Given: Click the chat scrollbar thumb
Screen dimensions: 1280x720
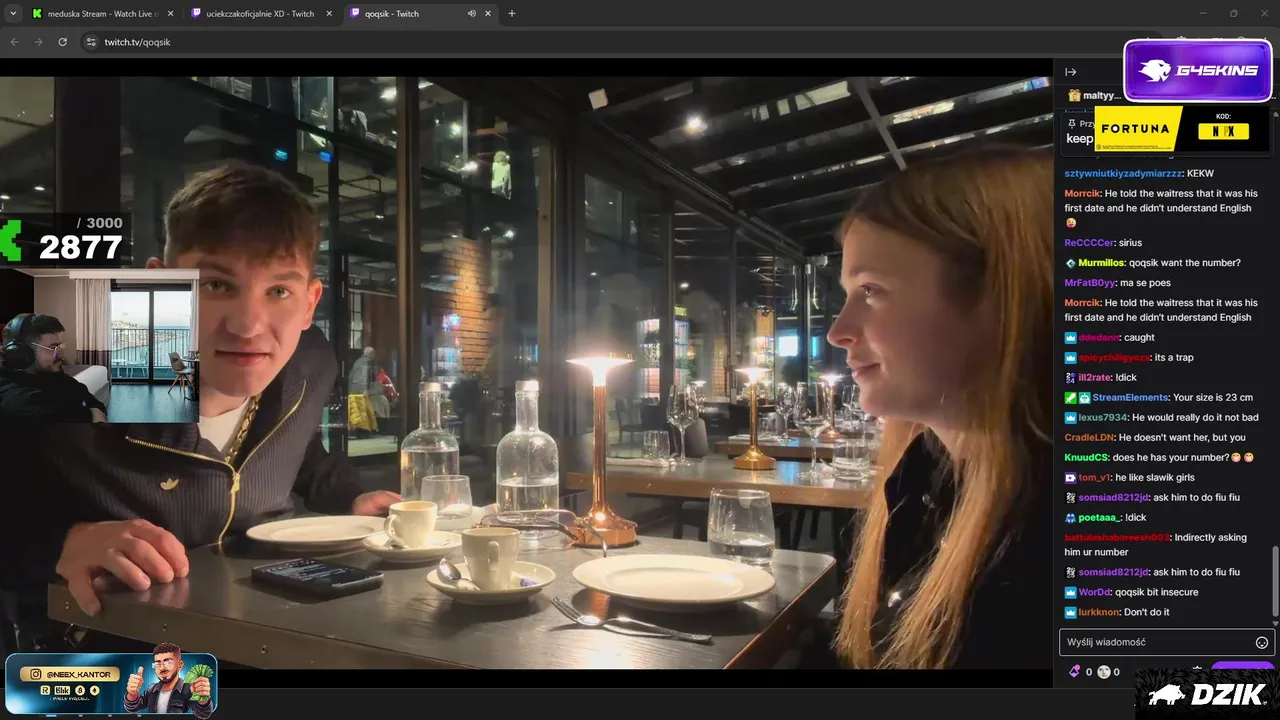Looking at the screenshot, I should [1274, 581].
